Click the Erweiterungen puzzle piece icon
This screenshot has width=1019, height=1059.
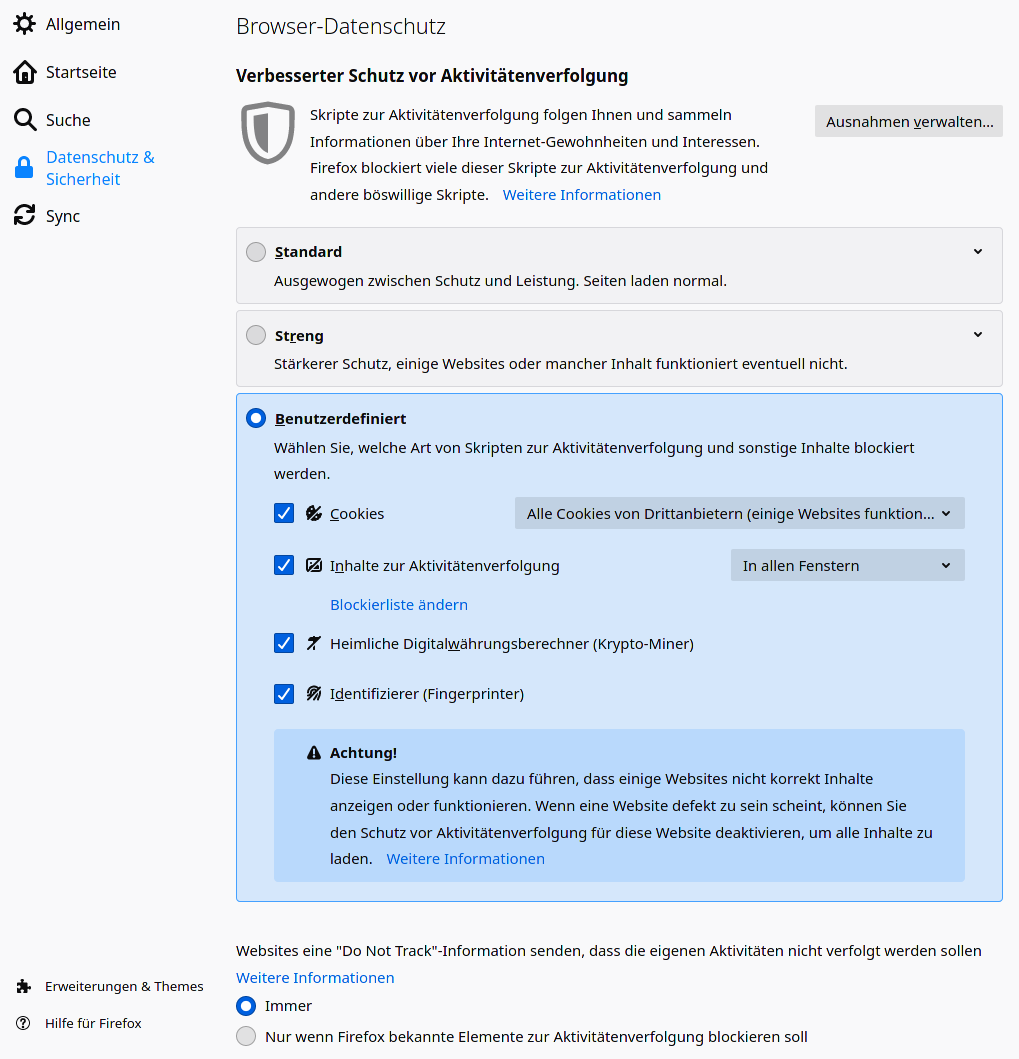point(24,987)
